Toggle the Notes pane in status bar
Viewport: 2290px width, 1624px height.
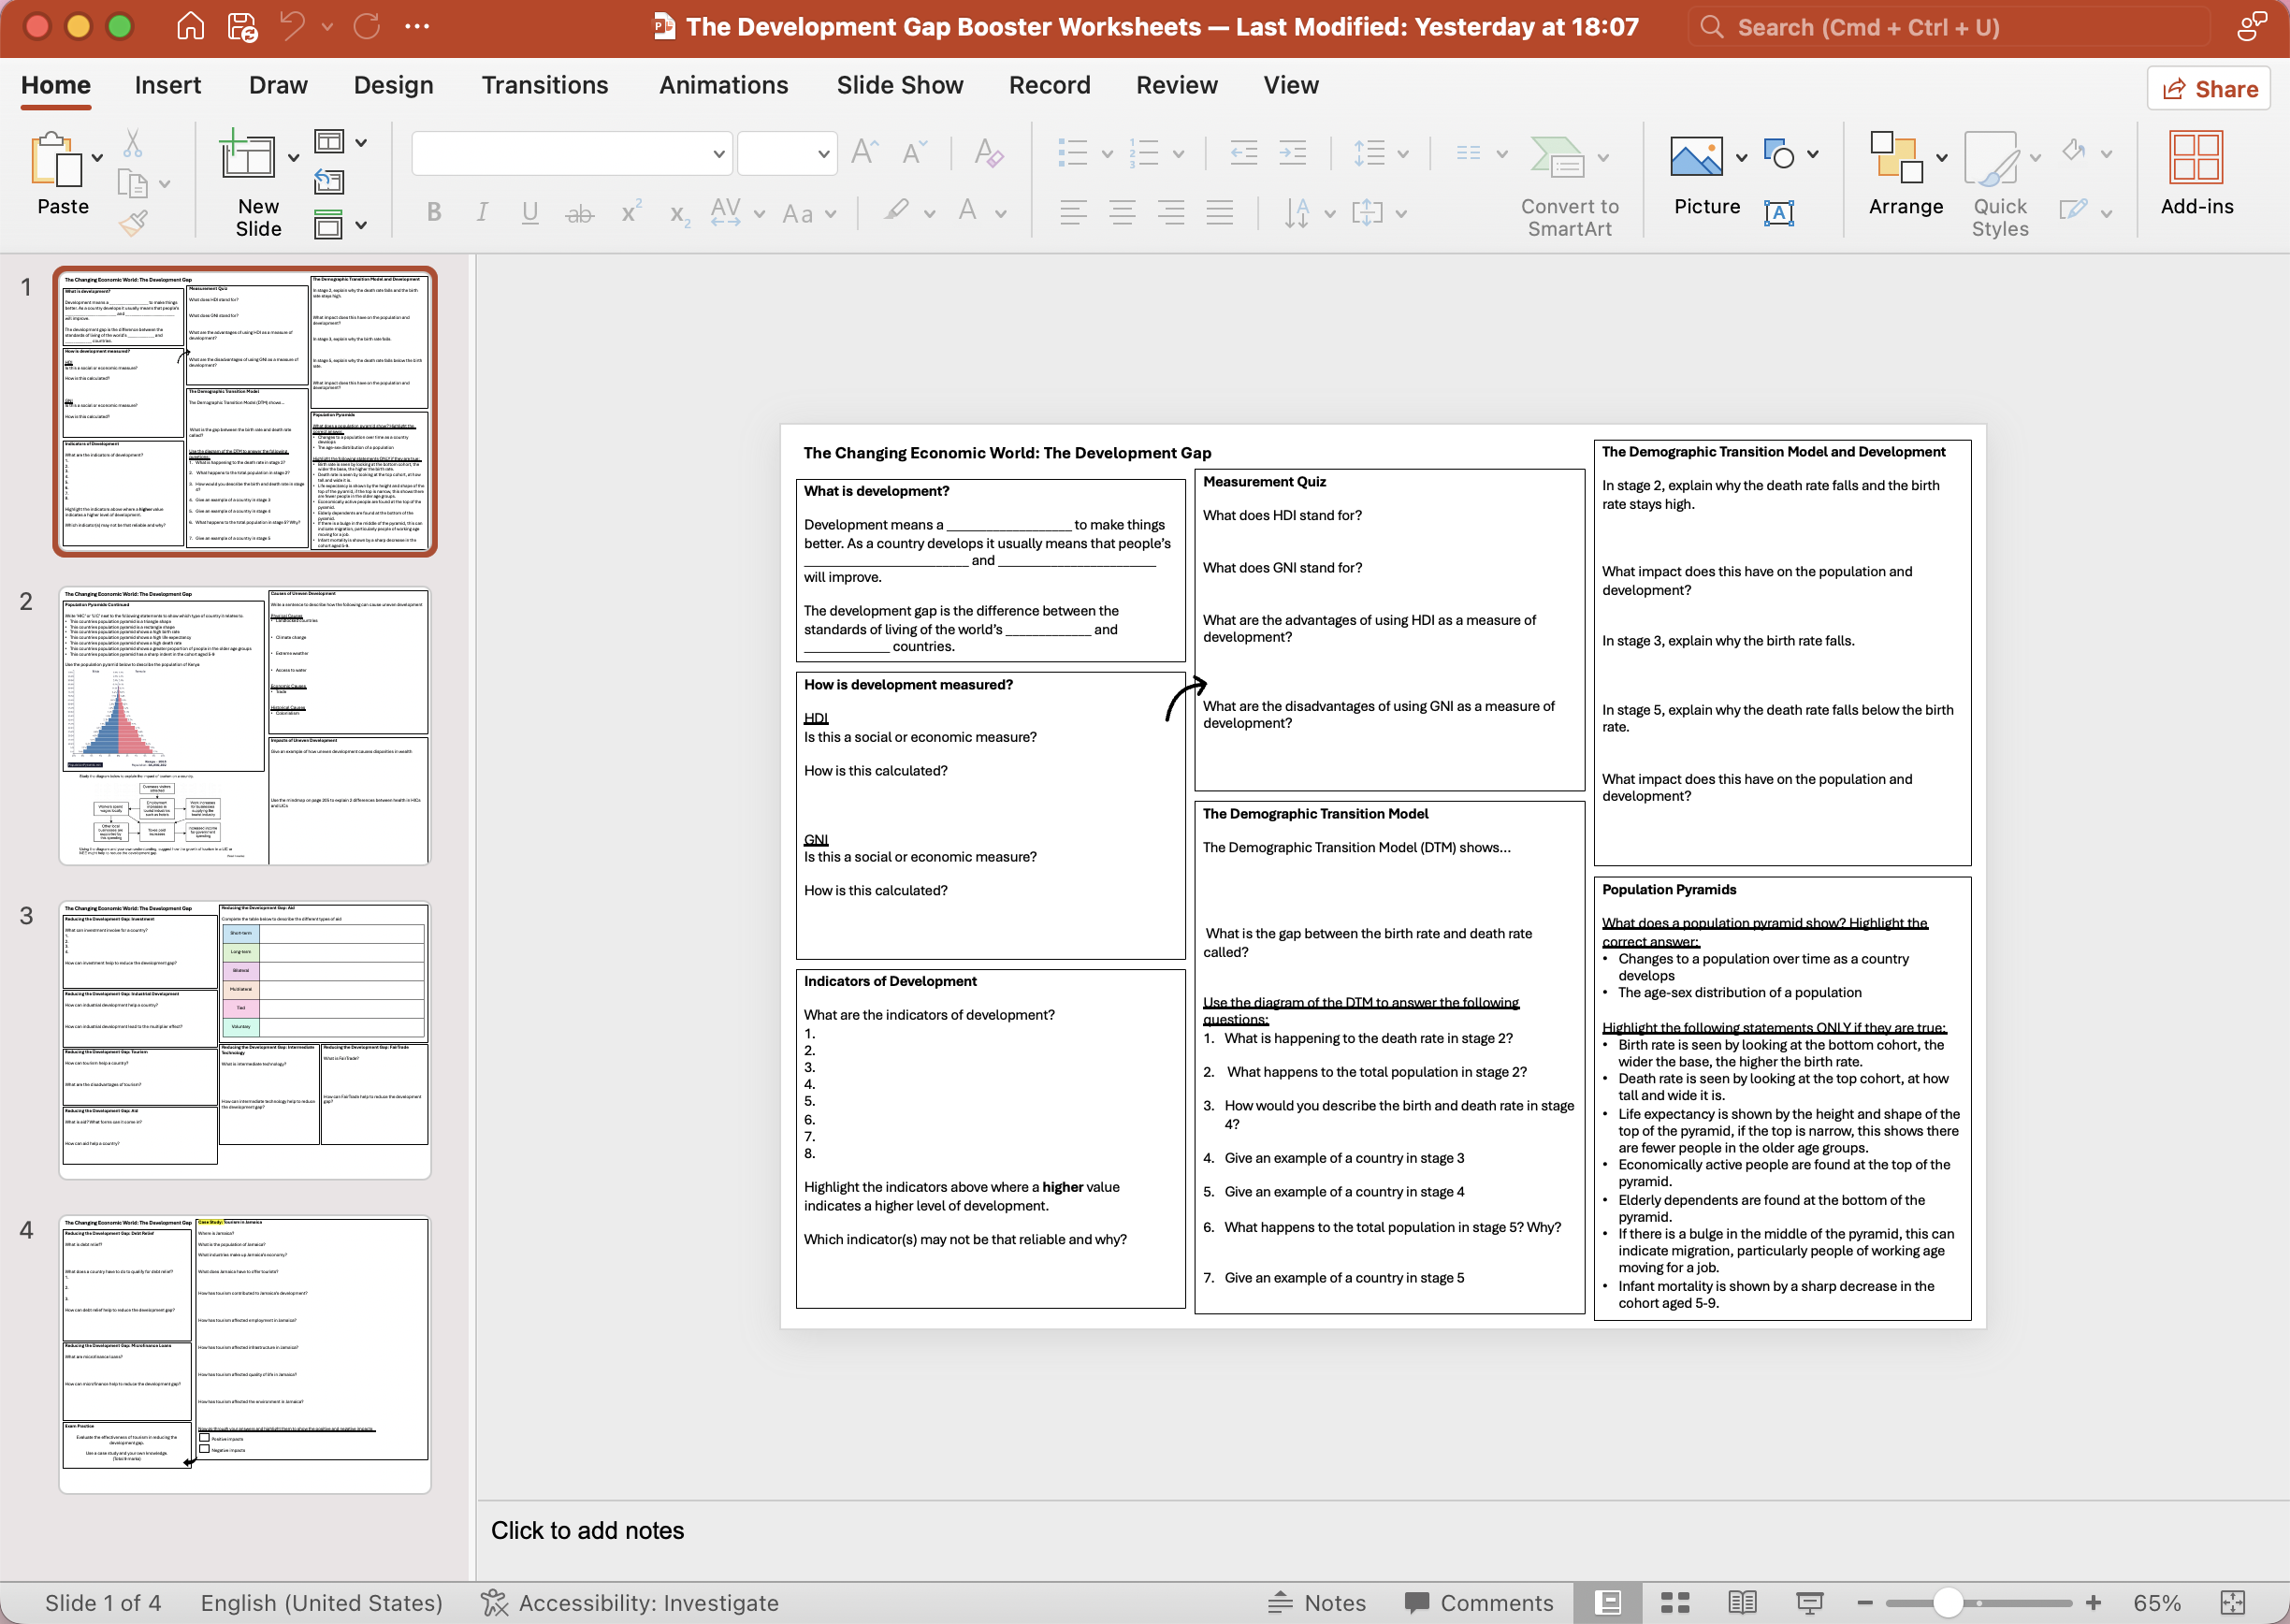pyautogui.click(x=1316, y=1603)
